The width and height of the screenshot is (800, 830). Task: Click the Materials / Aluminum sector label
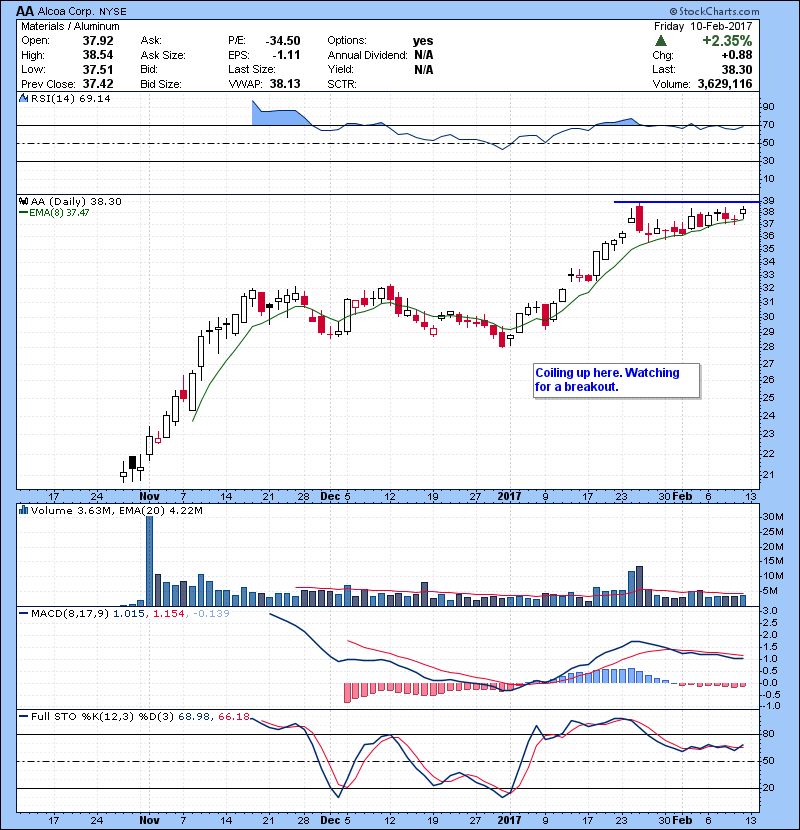pyautogui.click(x=70, y=26)
